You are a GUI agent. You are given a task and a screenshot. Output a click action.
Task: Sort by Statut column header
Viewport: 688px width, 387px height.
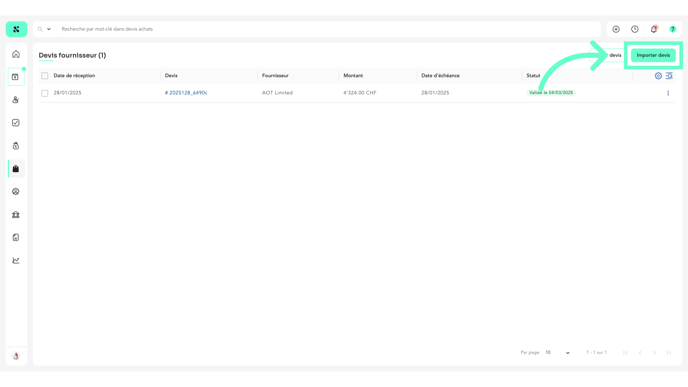[533, 75]
